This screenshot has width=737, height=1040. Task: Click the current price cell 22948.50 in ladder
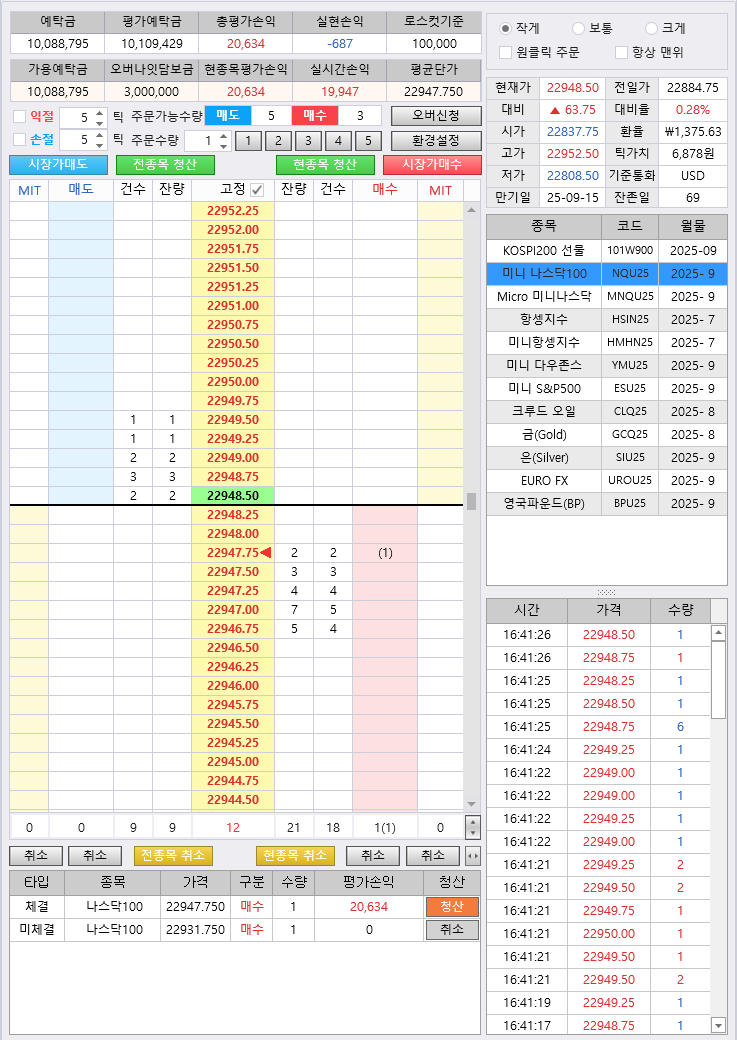(x=233, y=495)
